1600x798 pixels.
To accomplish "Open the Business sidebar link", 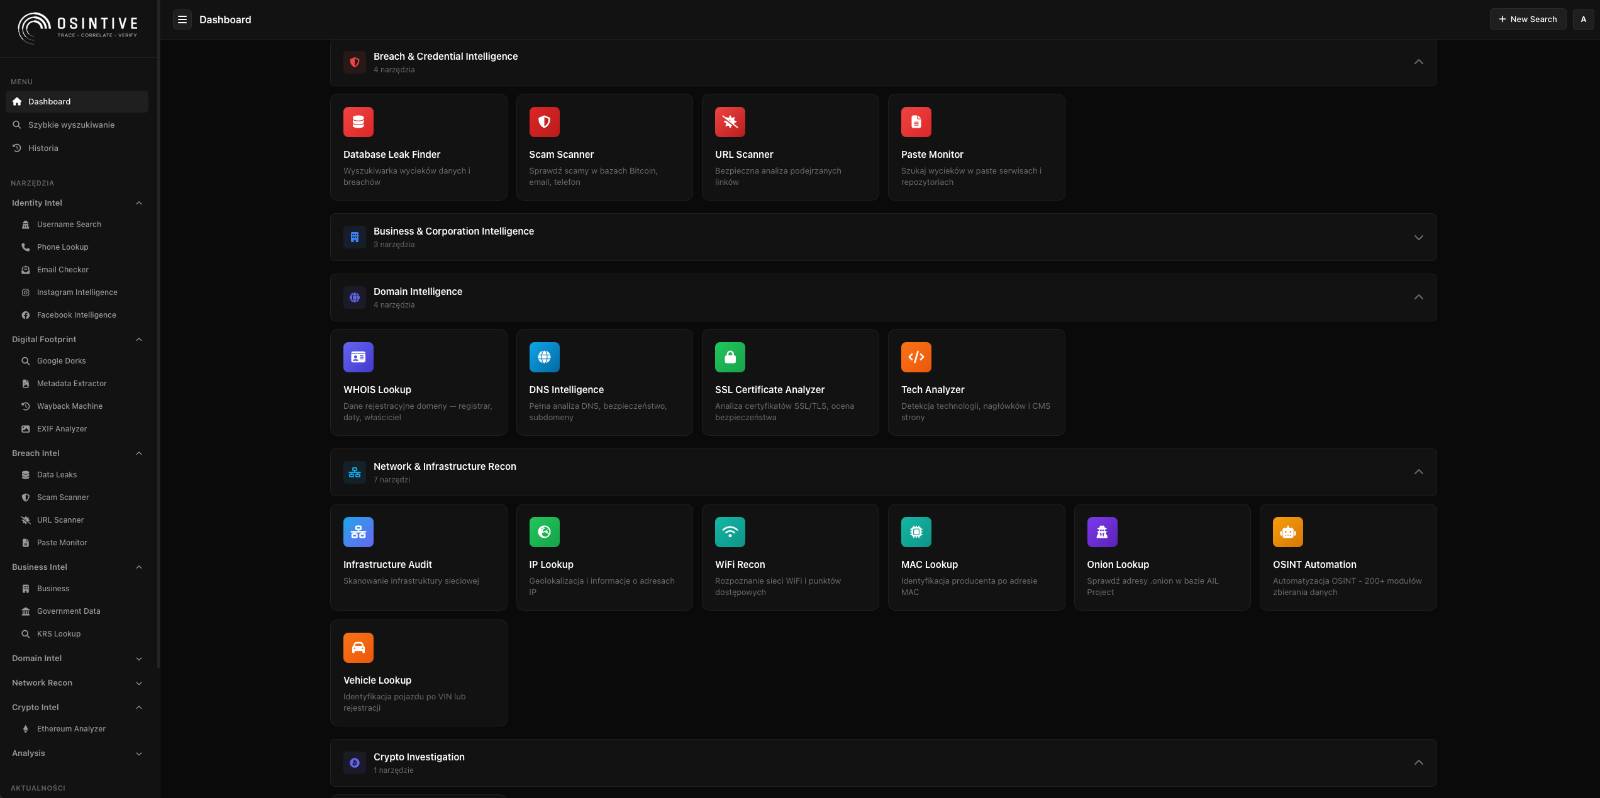I will click(x=82, y=589).
